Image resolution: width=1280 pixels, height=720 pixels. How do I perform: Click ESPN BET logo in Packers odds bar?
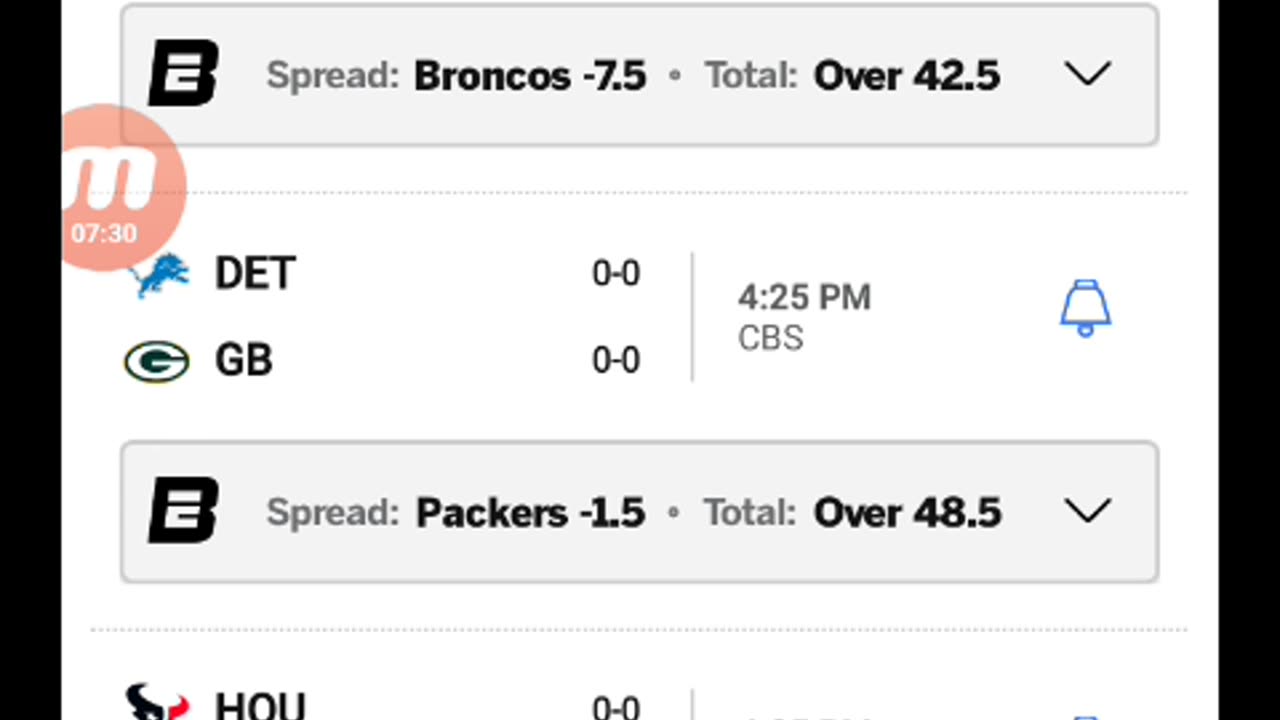pos(183,511)
